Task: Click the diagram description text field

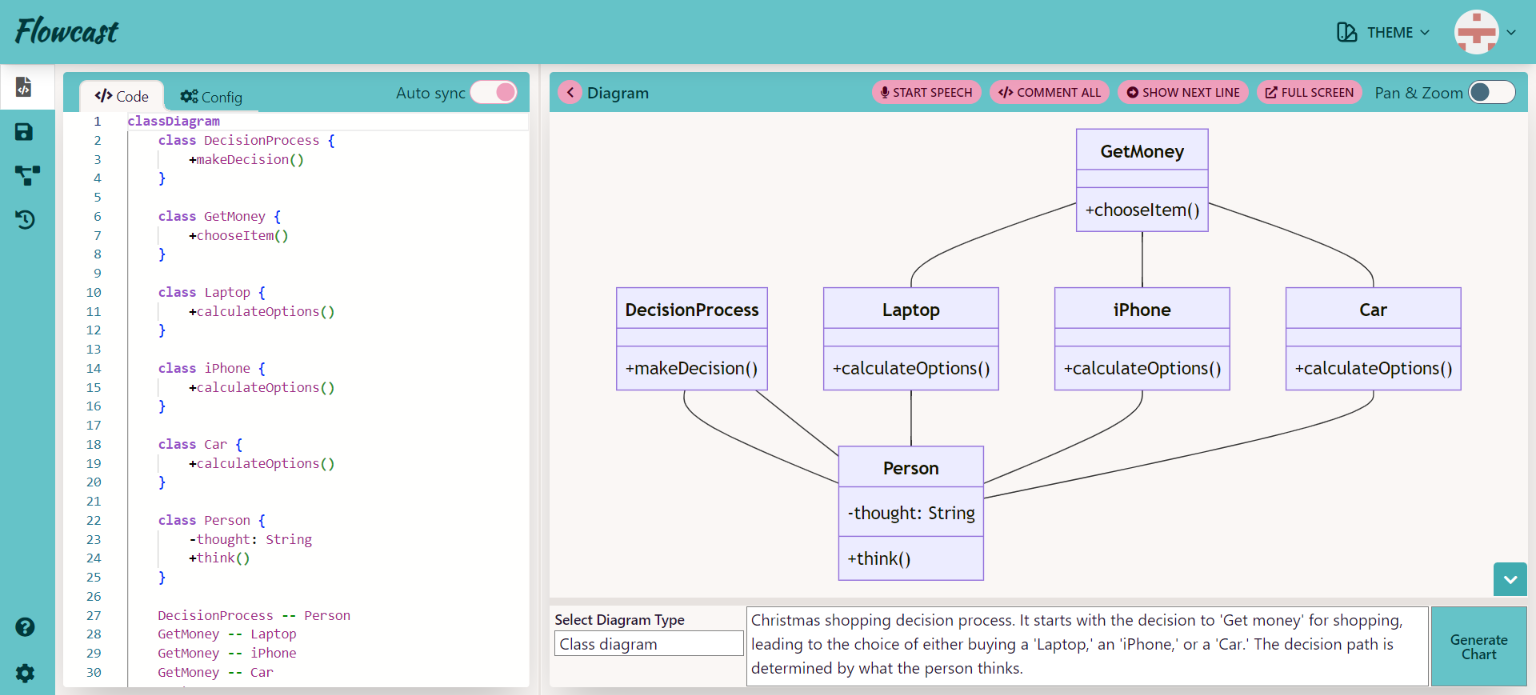Action: coord(1087,645)
